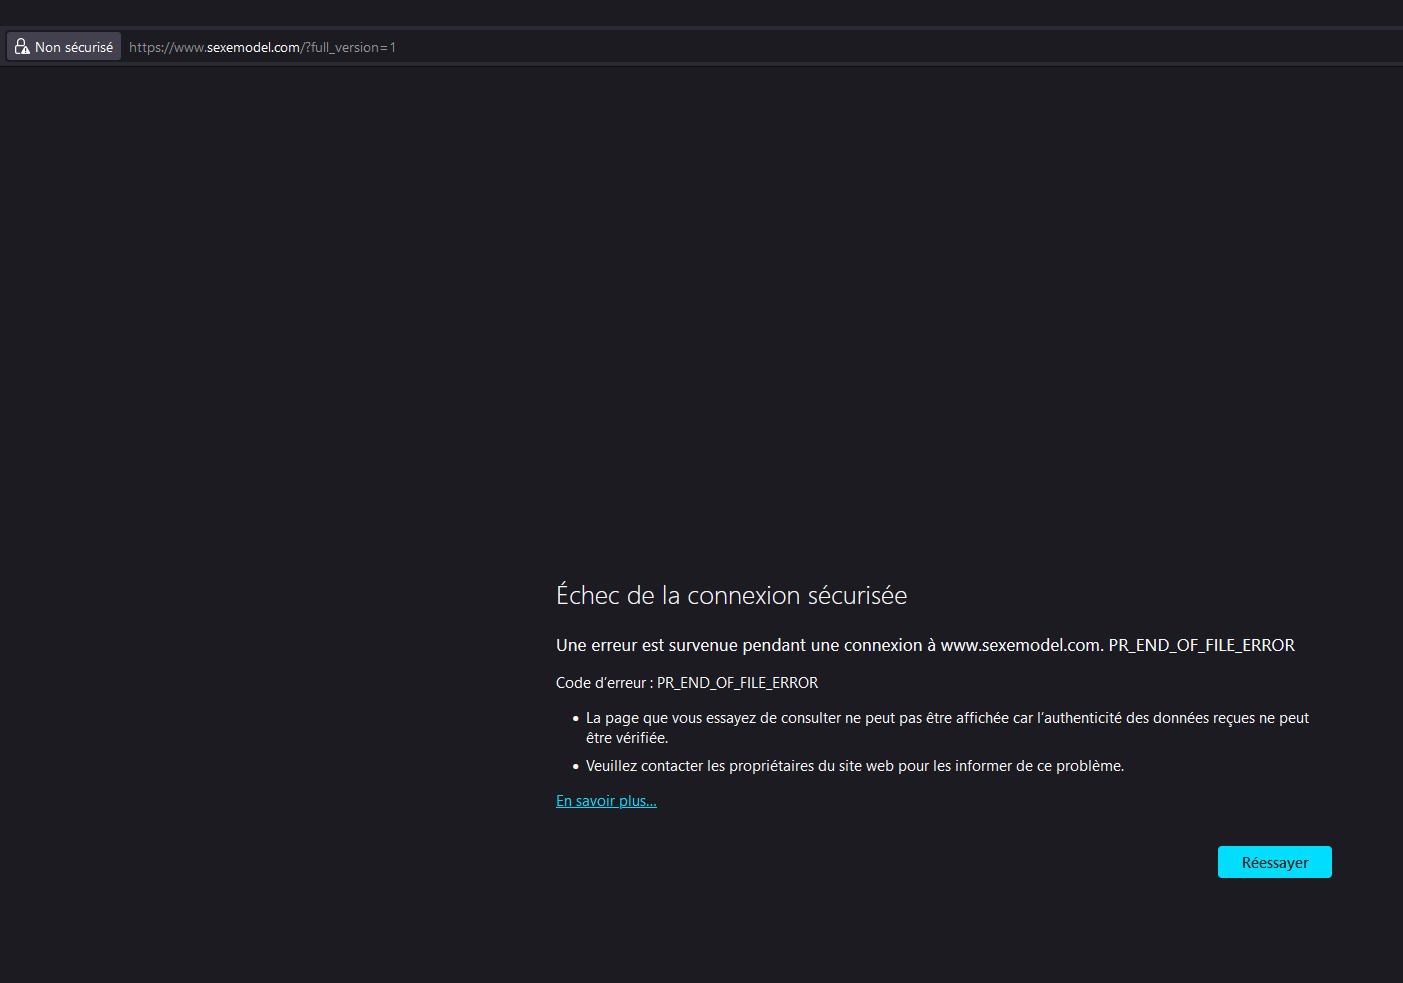Image resolution: width=1403 pixels, height=983 pixels.
Task: Click the "sexemodel.com" domain in the URL
Action: click(x=253, y=47)
